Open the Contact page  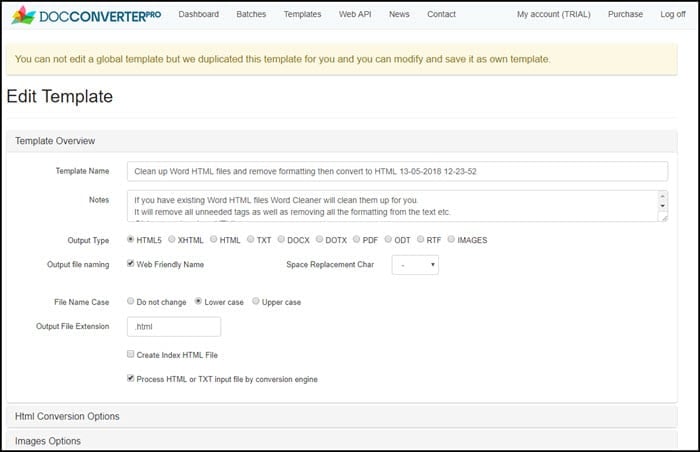(x=441, y=14)
